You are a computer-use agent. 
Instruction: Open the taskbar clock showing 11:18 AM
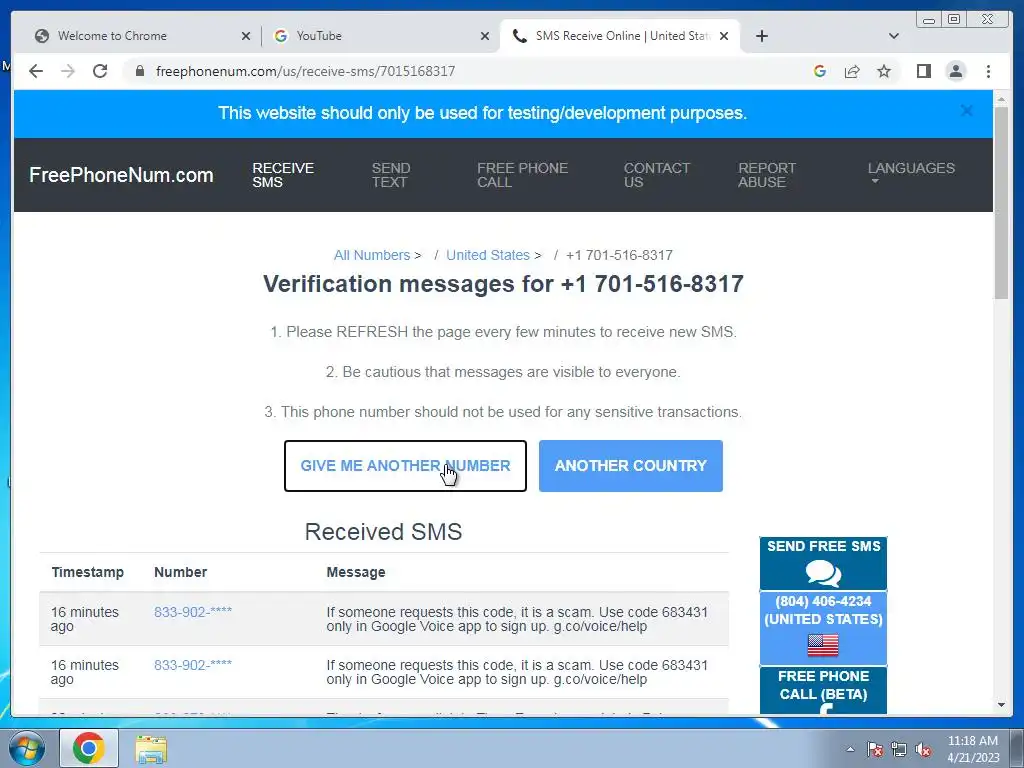point(973,749)
